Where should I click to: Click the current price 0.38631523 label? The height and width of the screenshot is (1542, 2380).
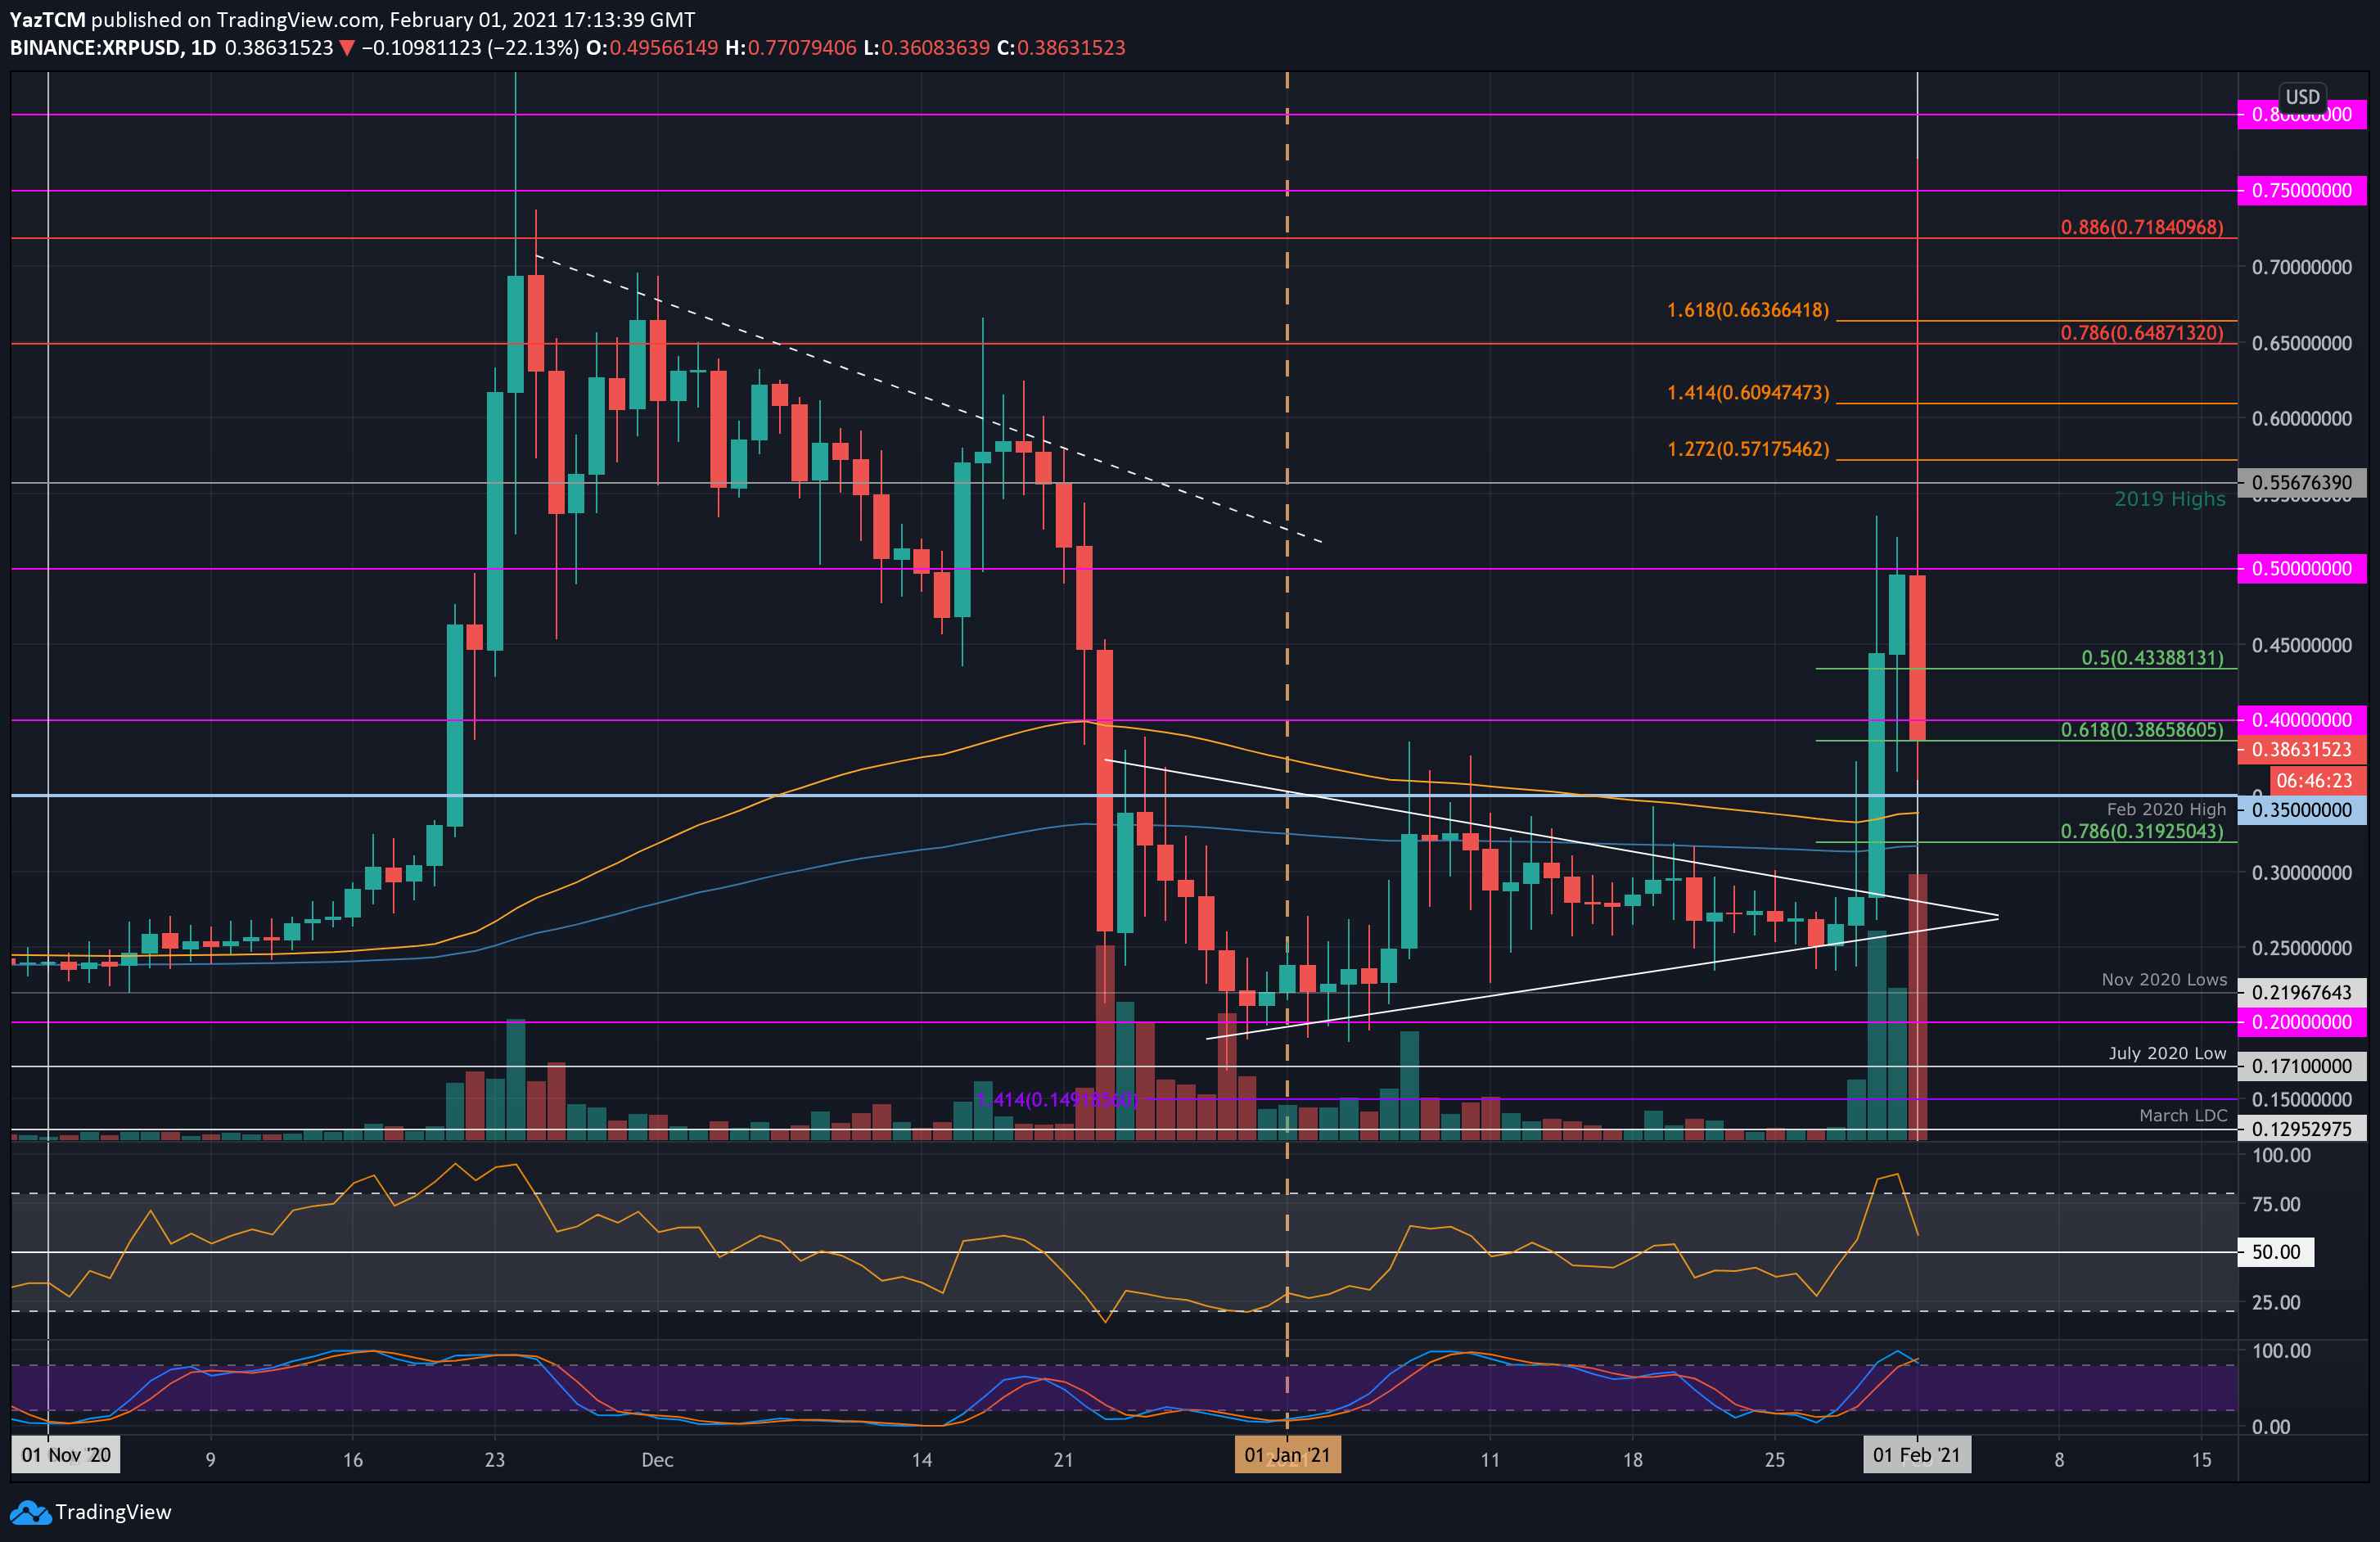2302,749
